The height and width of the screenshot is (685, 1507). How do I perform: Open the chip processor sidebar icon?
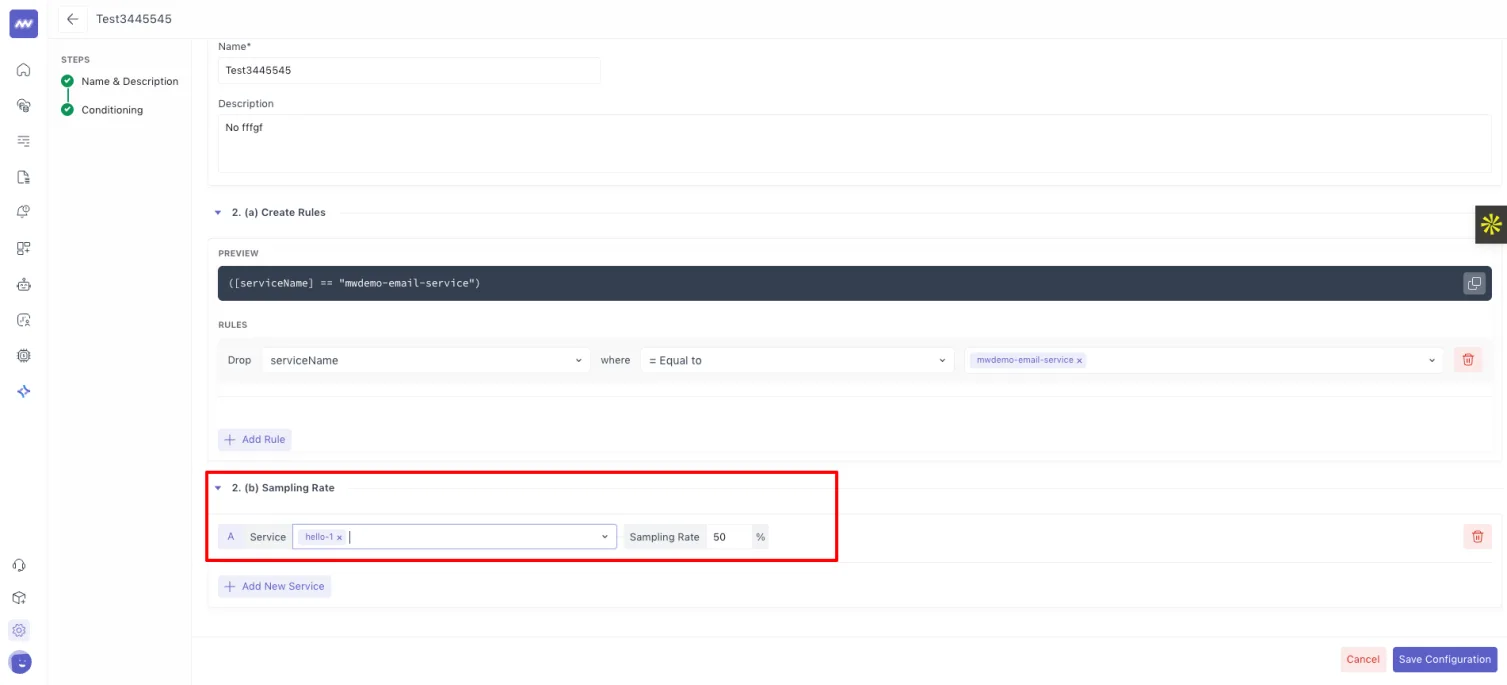coord(23,355)
